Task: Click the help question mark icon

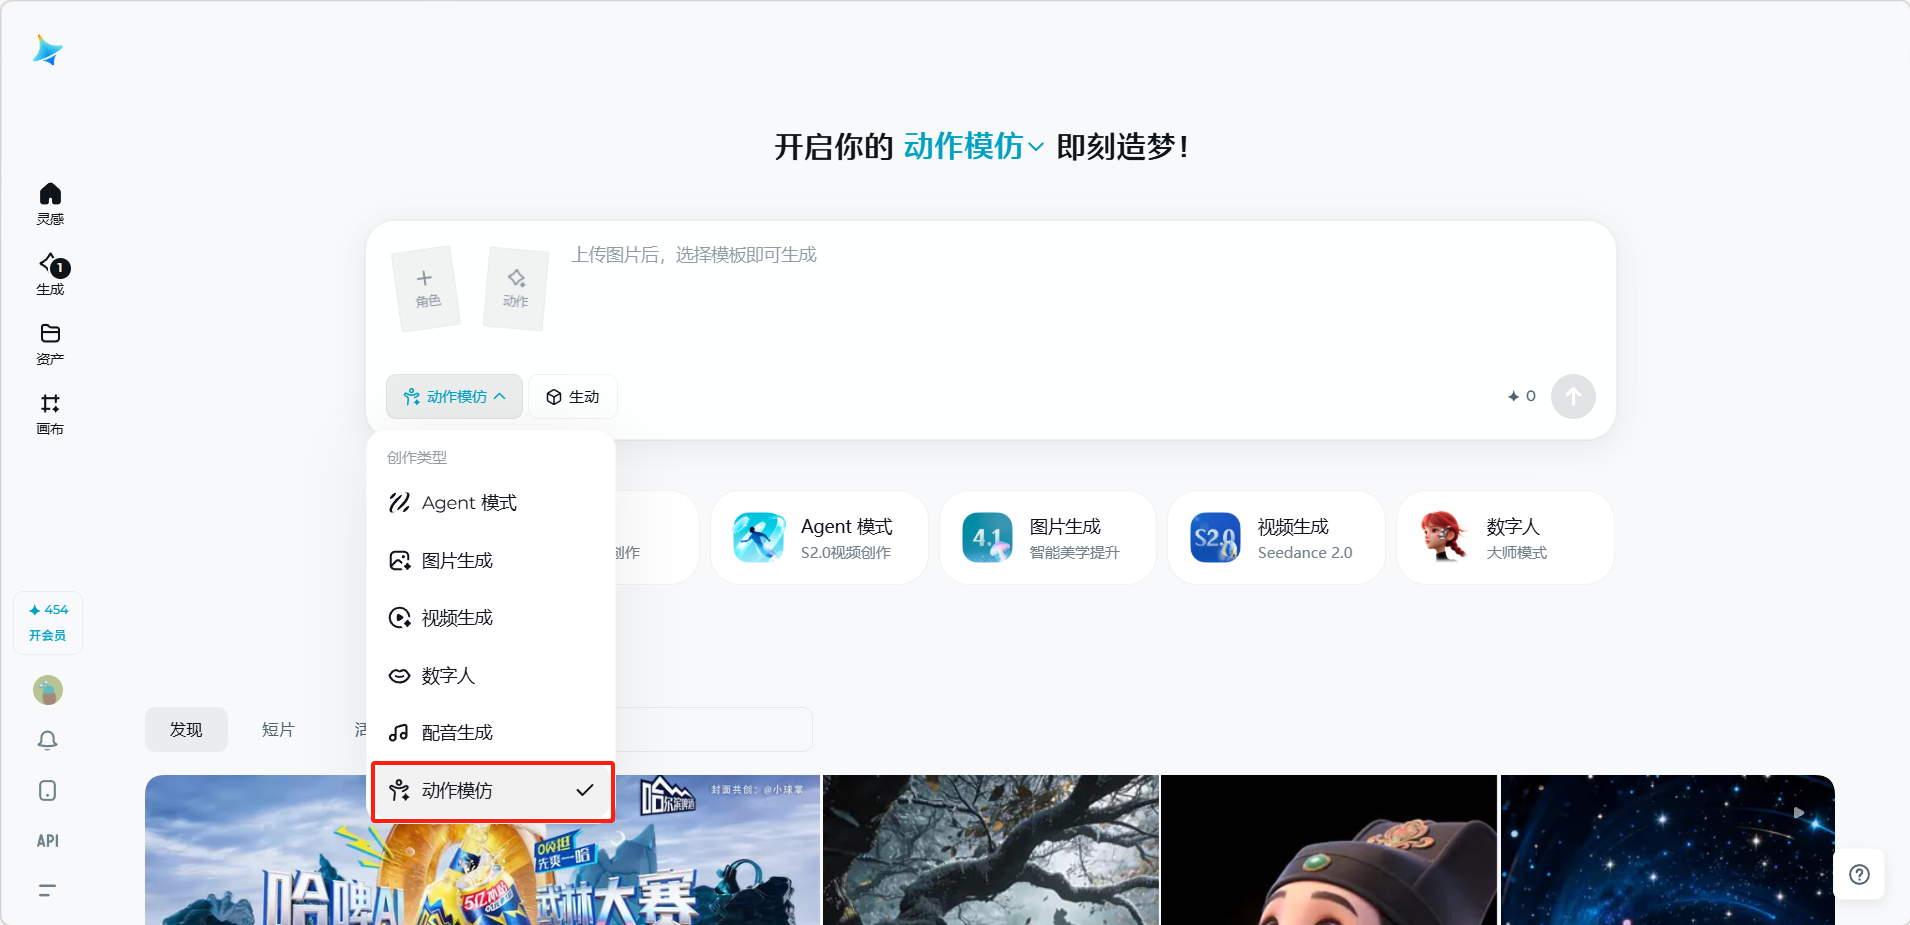Action: [1859, 875]
